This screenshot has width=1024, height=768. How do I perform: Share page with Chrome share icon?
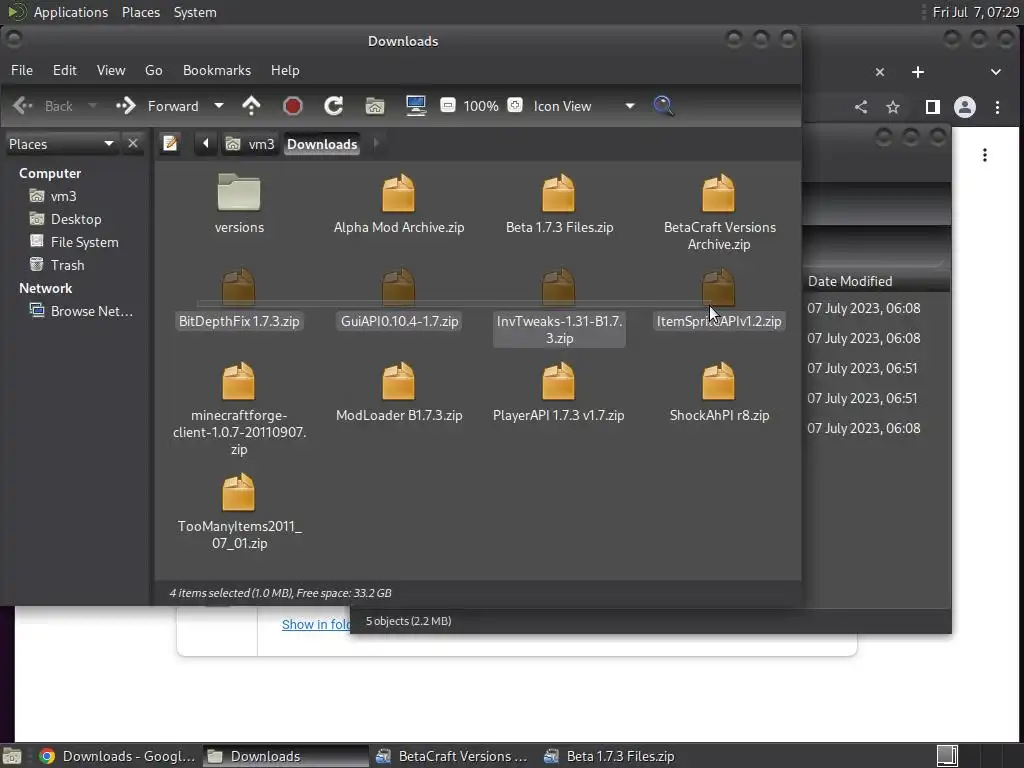click(x=861, y=107)
